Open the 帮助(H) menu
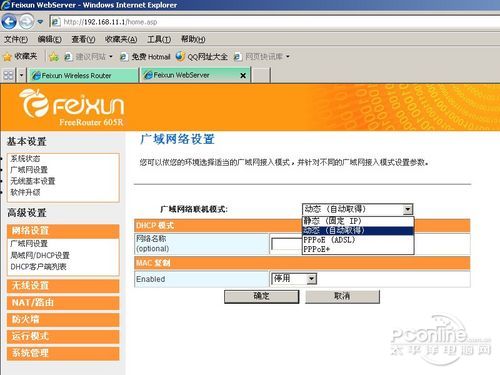This screenshot has width=500, height=375. pos(193,39)
